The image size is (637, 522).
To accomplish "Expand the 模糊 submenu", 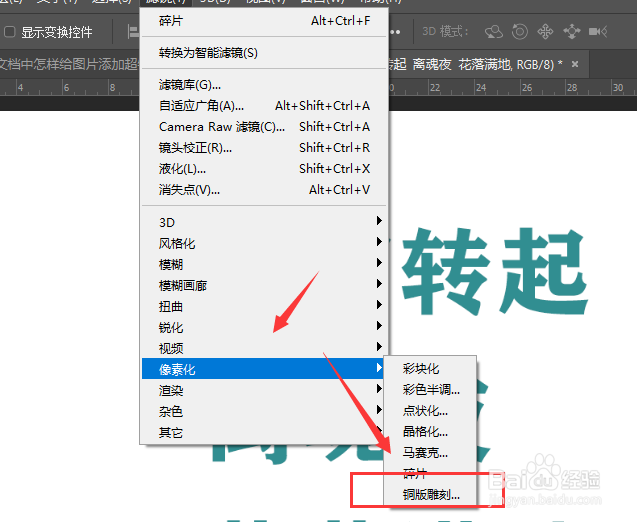I will coord(264,264).
